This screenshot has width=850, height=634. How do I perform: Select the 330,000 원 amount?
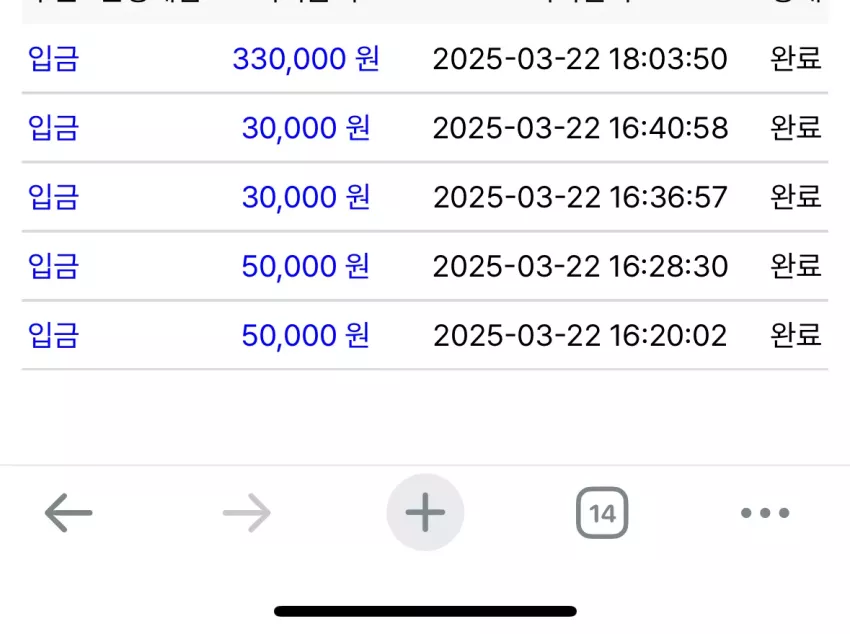[306, 59]
